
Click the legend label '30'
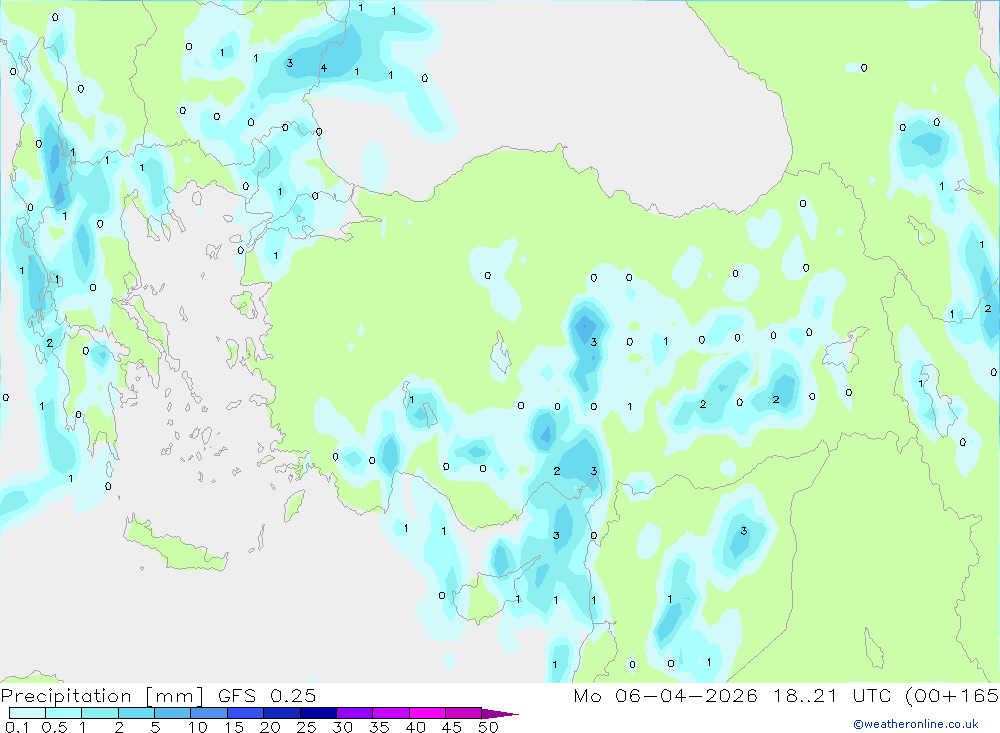pos(343,727)
